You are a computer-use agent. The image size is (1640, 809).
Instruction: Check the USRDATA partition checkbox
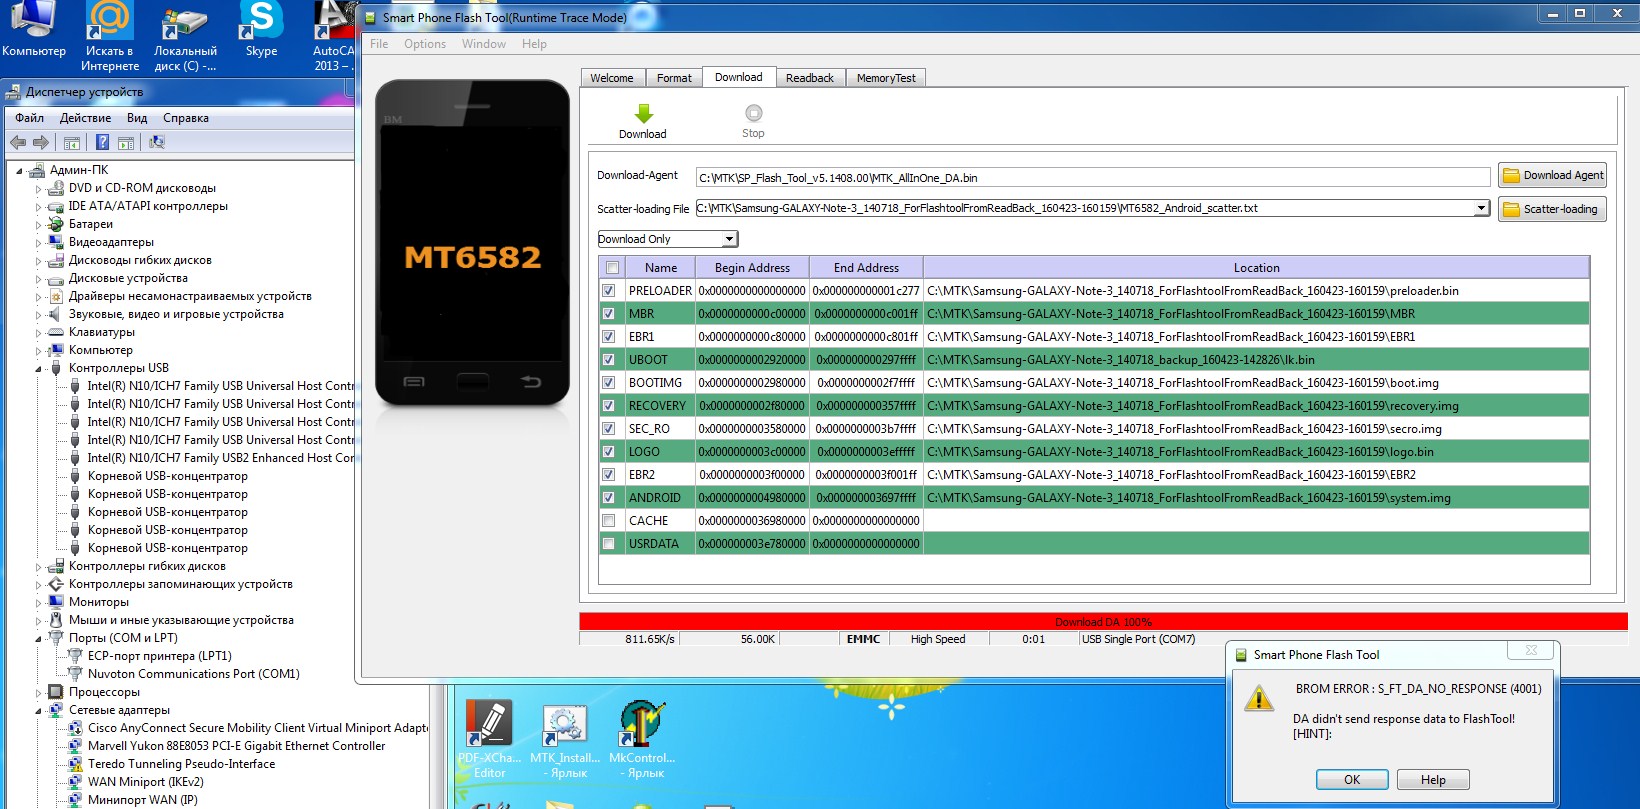[x=608, y=544]
